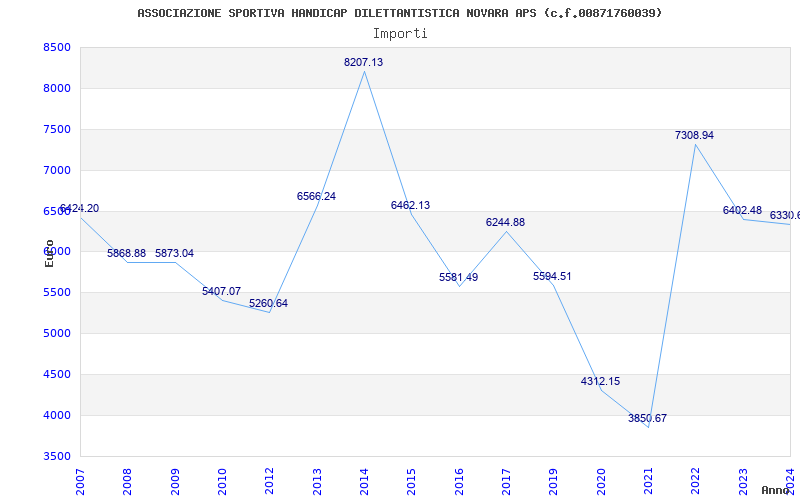This screenshot has height=500, width=800.
Task: Select the 2019 year axis label
Action: (x=554, y=481)
